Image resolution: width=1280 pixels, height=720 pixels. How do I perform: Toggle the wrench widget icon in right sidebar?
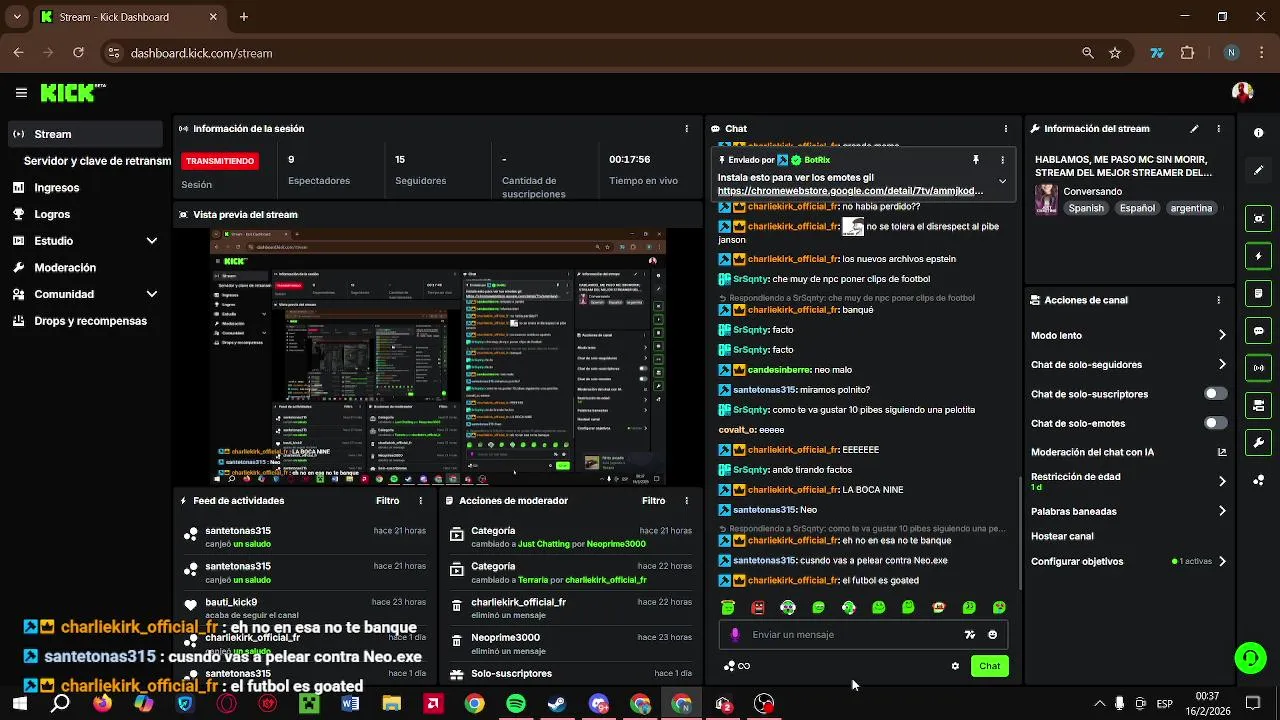pyautogui.click(x=1258, y=442)
